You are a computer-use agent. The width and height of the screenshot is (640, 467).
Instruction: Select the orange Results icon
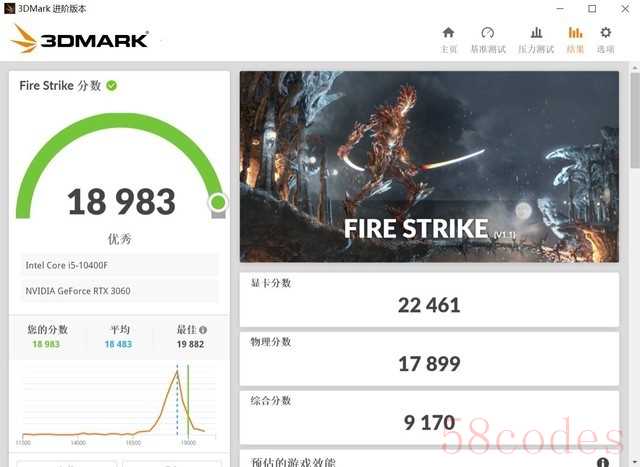tap(575, 32)
